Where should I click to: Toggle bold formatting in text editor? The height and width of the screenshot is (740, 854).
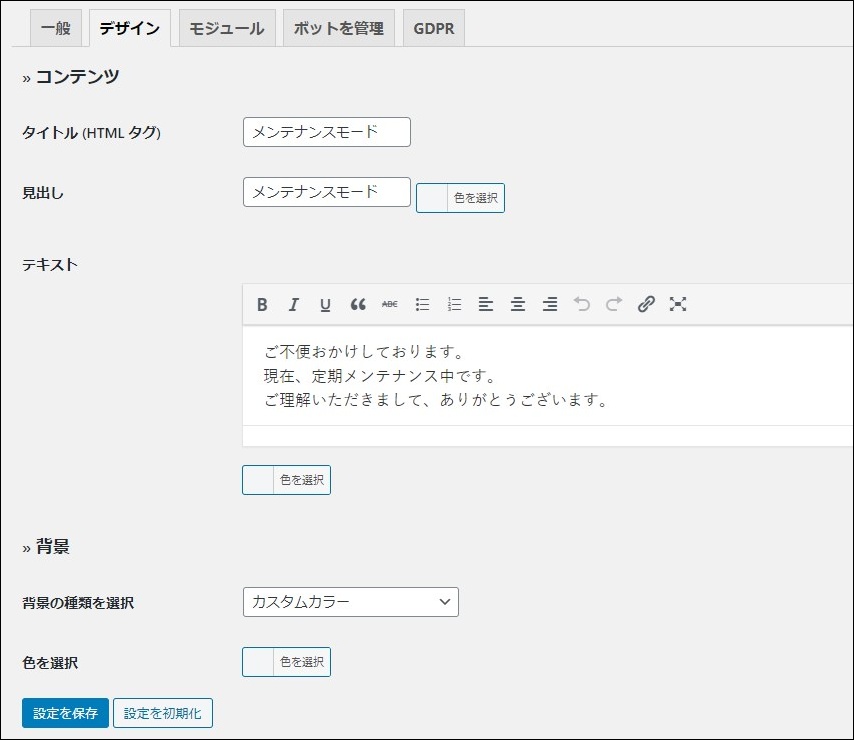[x=262, y=305]
